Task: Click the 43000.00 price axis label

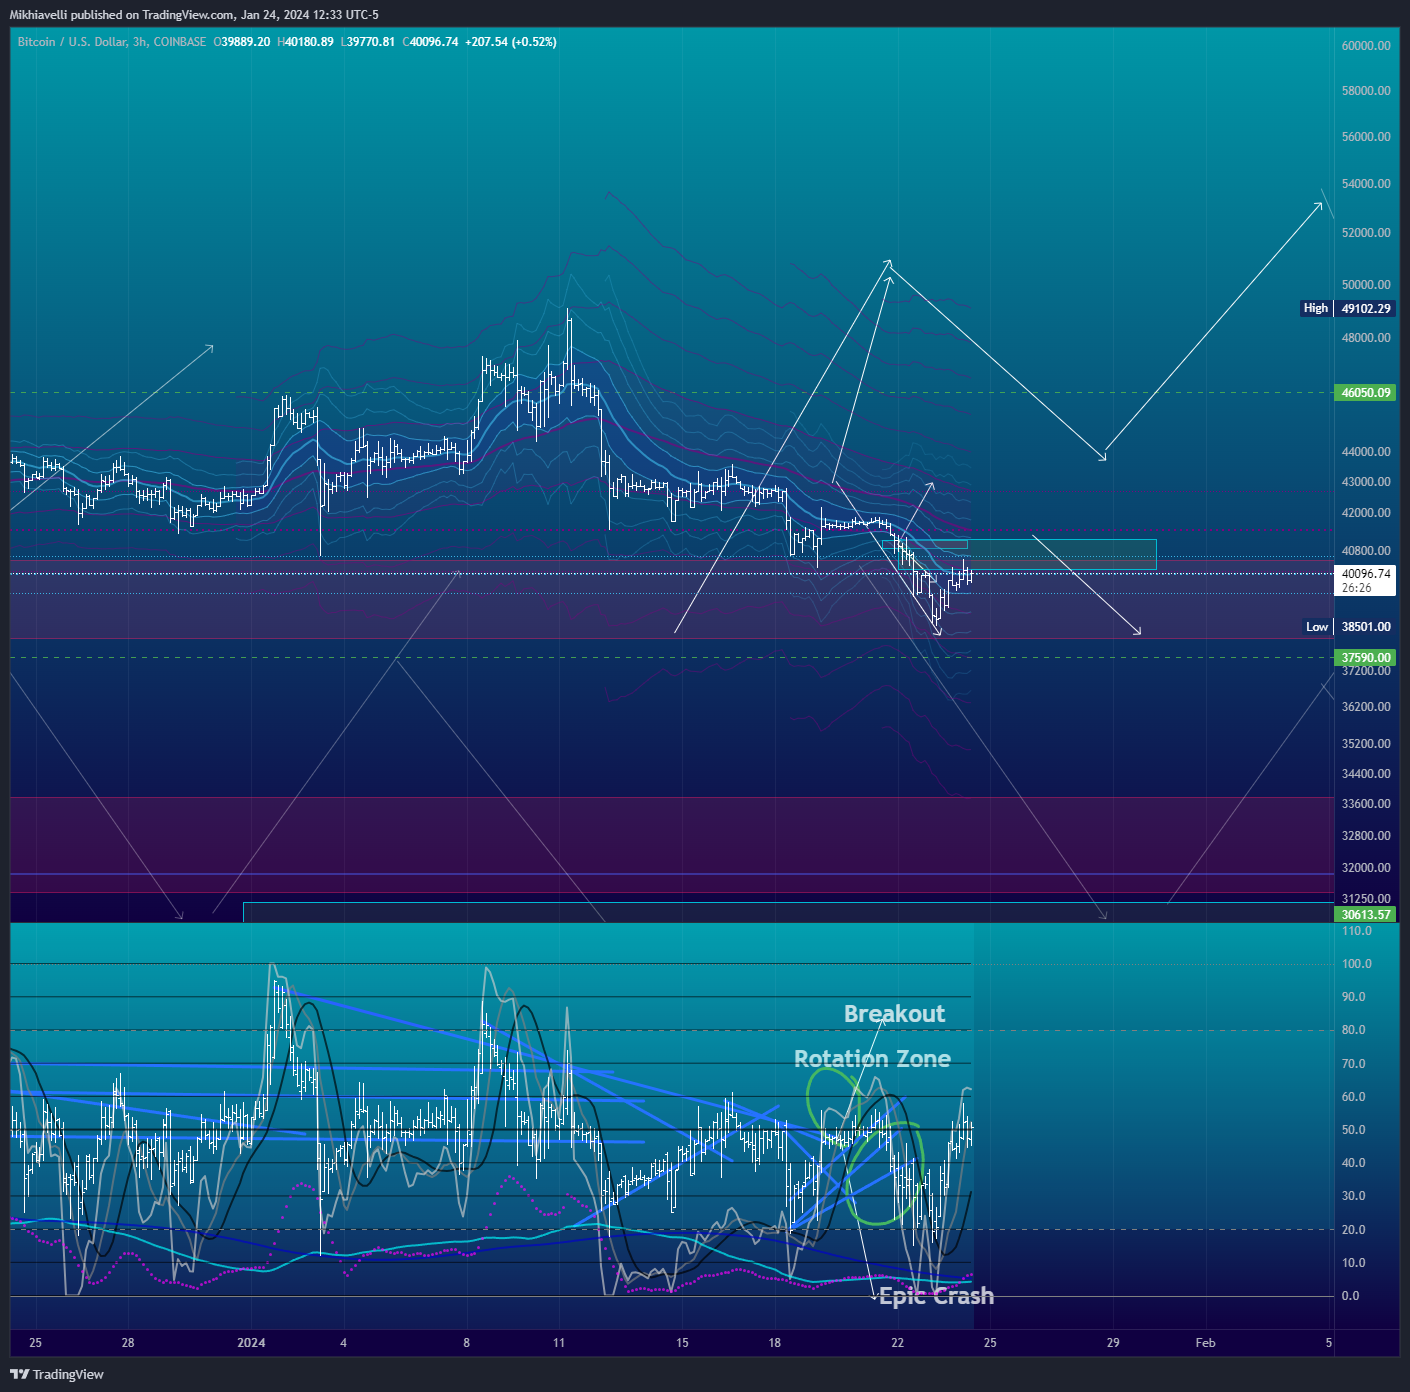Action: pos(1366,482)
